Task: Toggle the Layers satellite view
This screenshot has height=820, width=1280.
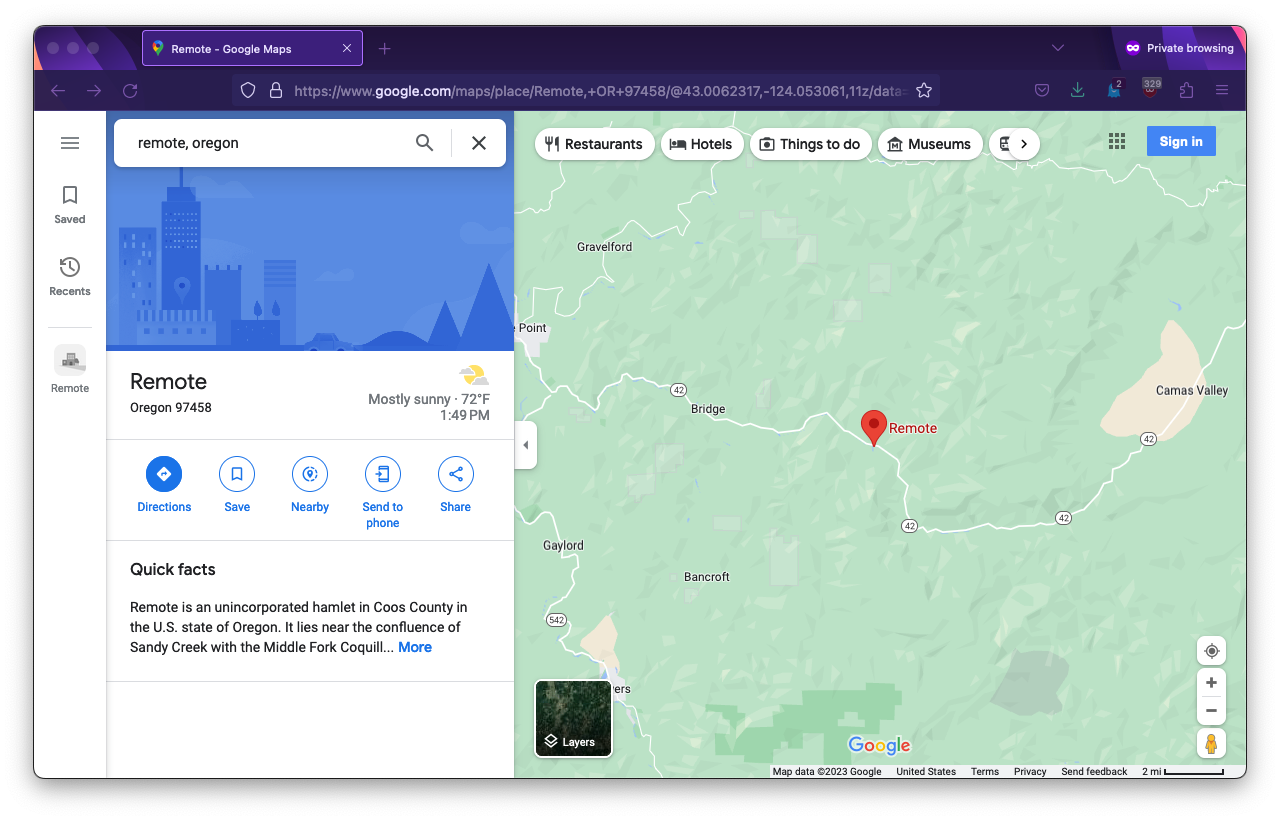Action: [x=573, y=718]
